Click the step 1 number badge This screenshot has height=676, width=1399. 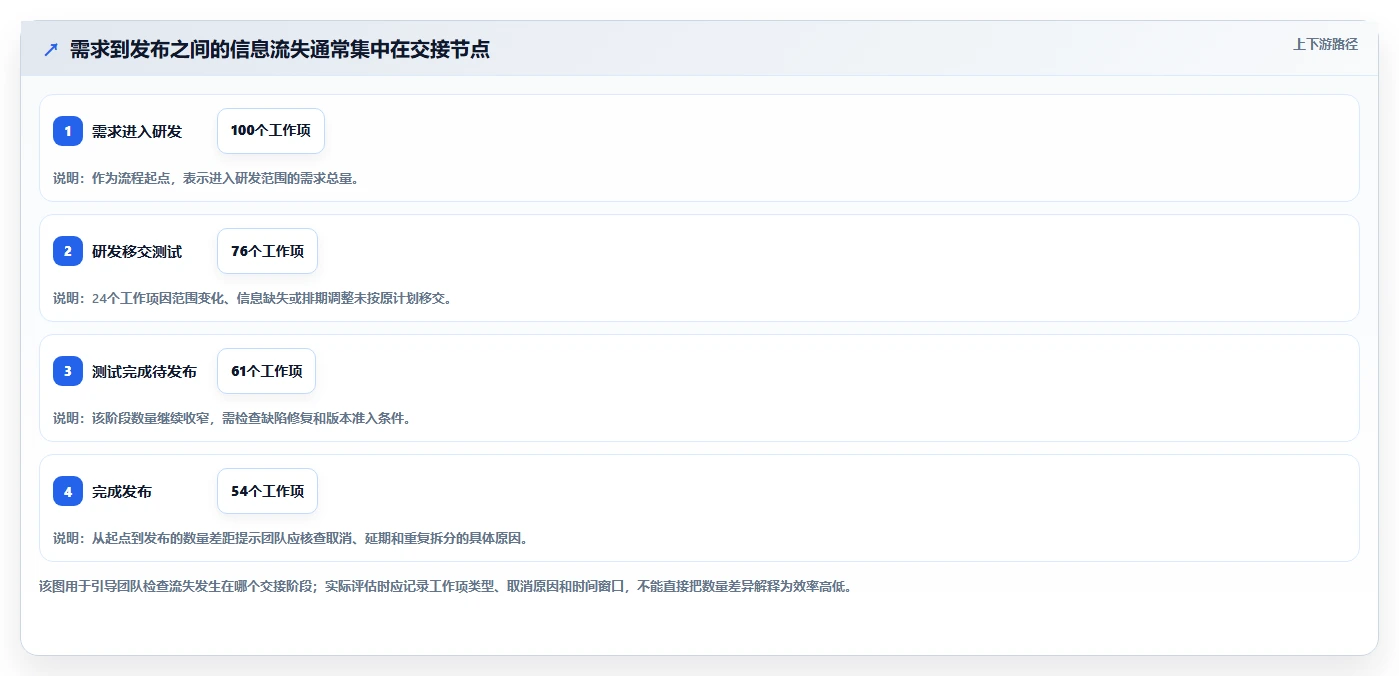68,131
